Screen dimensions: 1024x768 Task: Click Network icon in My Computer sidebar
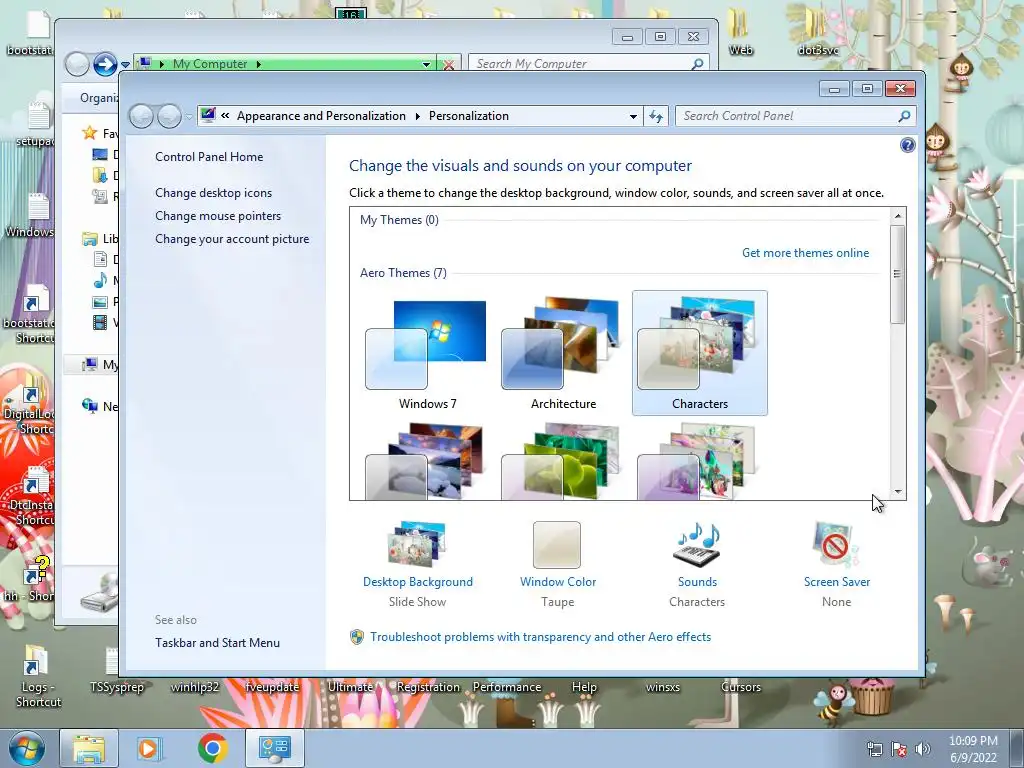[x=90, y=406]
